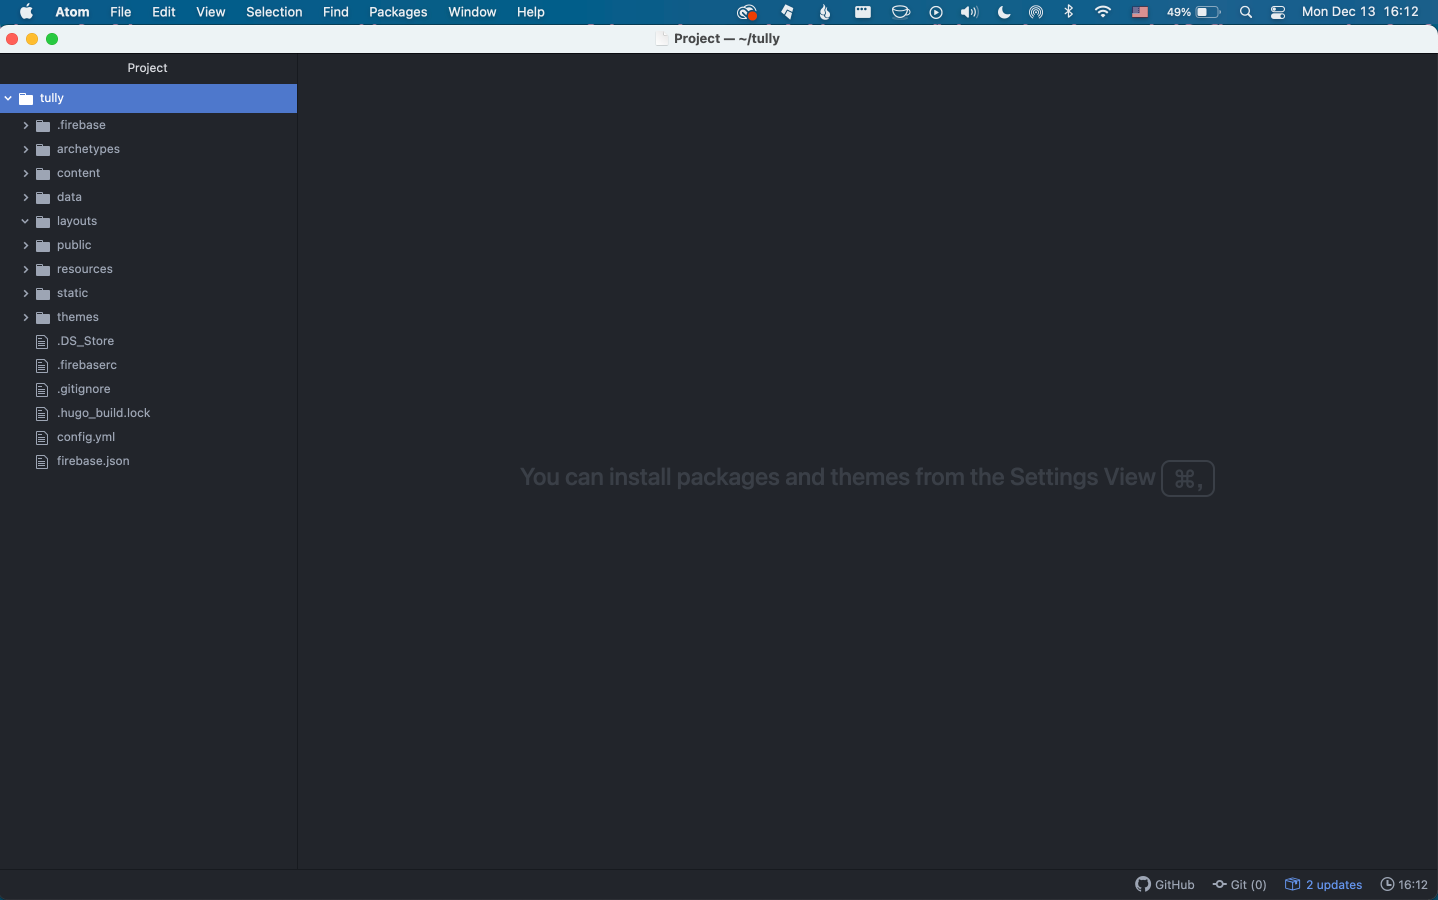
Task: Open the Wi-Fi menu bar icon
Action: click(1103, 12)
